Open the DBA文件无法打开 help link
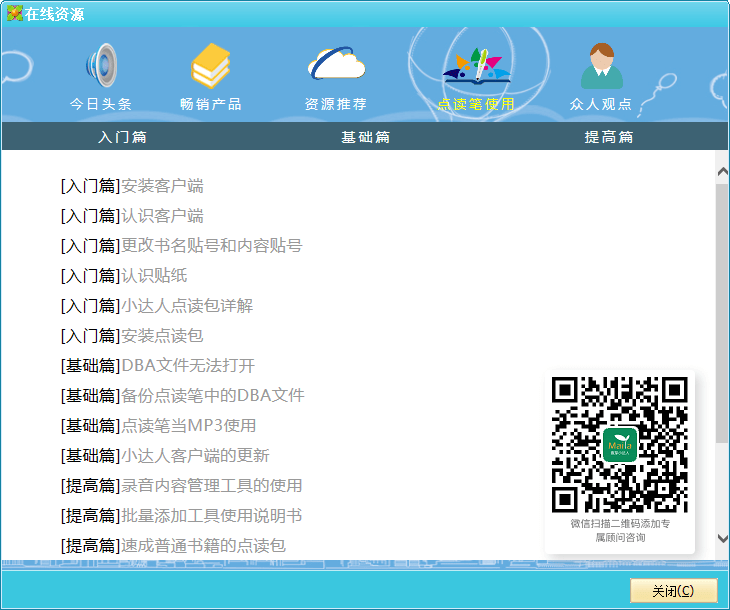This screenshot has width=730, height=610. (188, 366)
